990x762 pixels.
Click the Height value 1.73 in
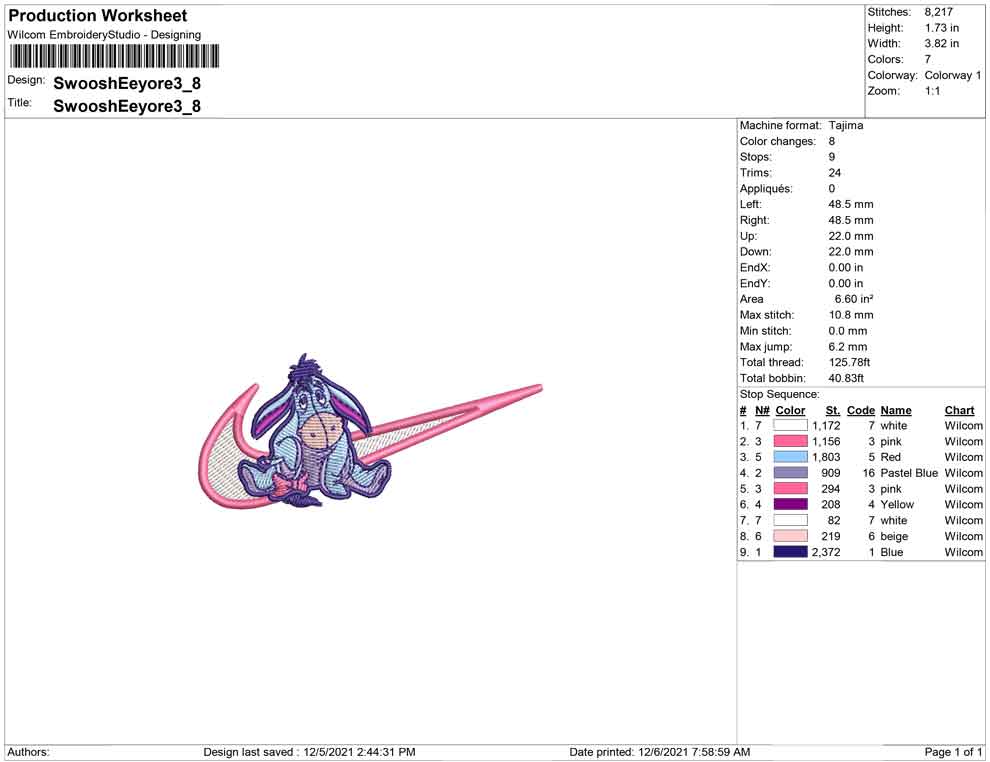click(941, 28)
